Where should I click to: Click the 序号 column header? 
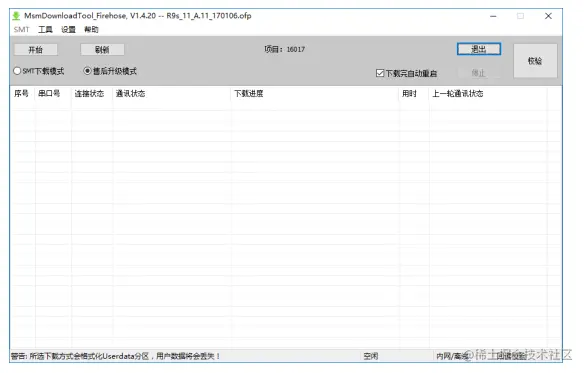pos(22,94)
